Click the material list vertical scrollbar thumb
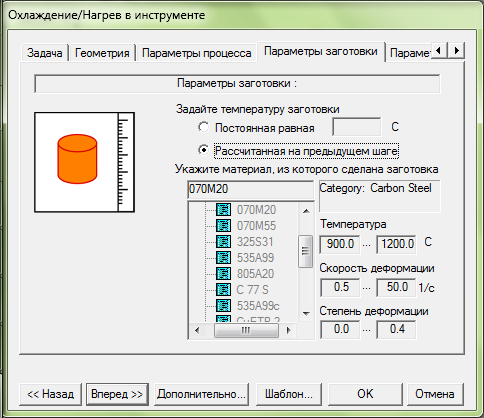This screenshot has height=418, width=484. tap(306, 251)
